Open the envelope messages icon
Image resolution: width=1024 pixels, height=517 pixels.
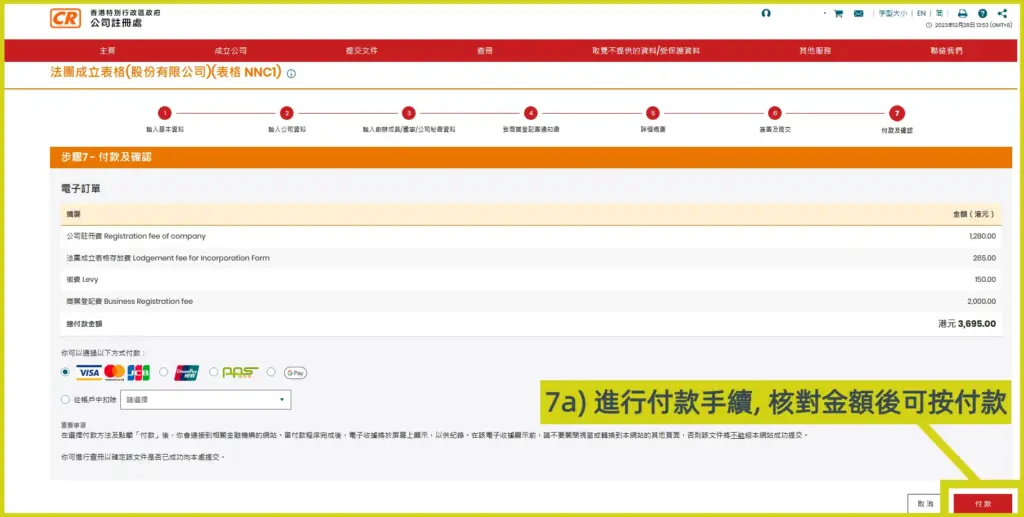[x=859, y=14]
